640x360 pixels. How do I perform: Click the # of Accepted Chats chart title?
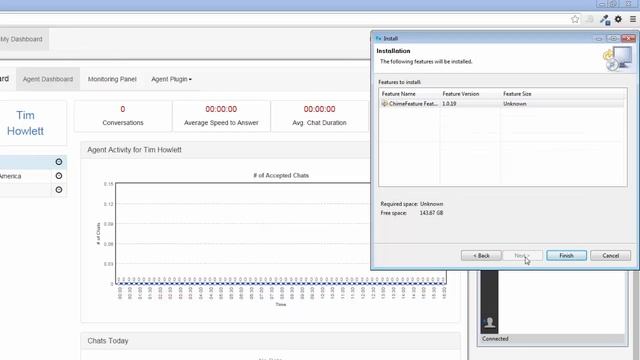[281, 176]
